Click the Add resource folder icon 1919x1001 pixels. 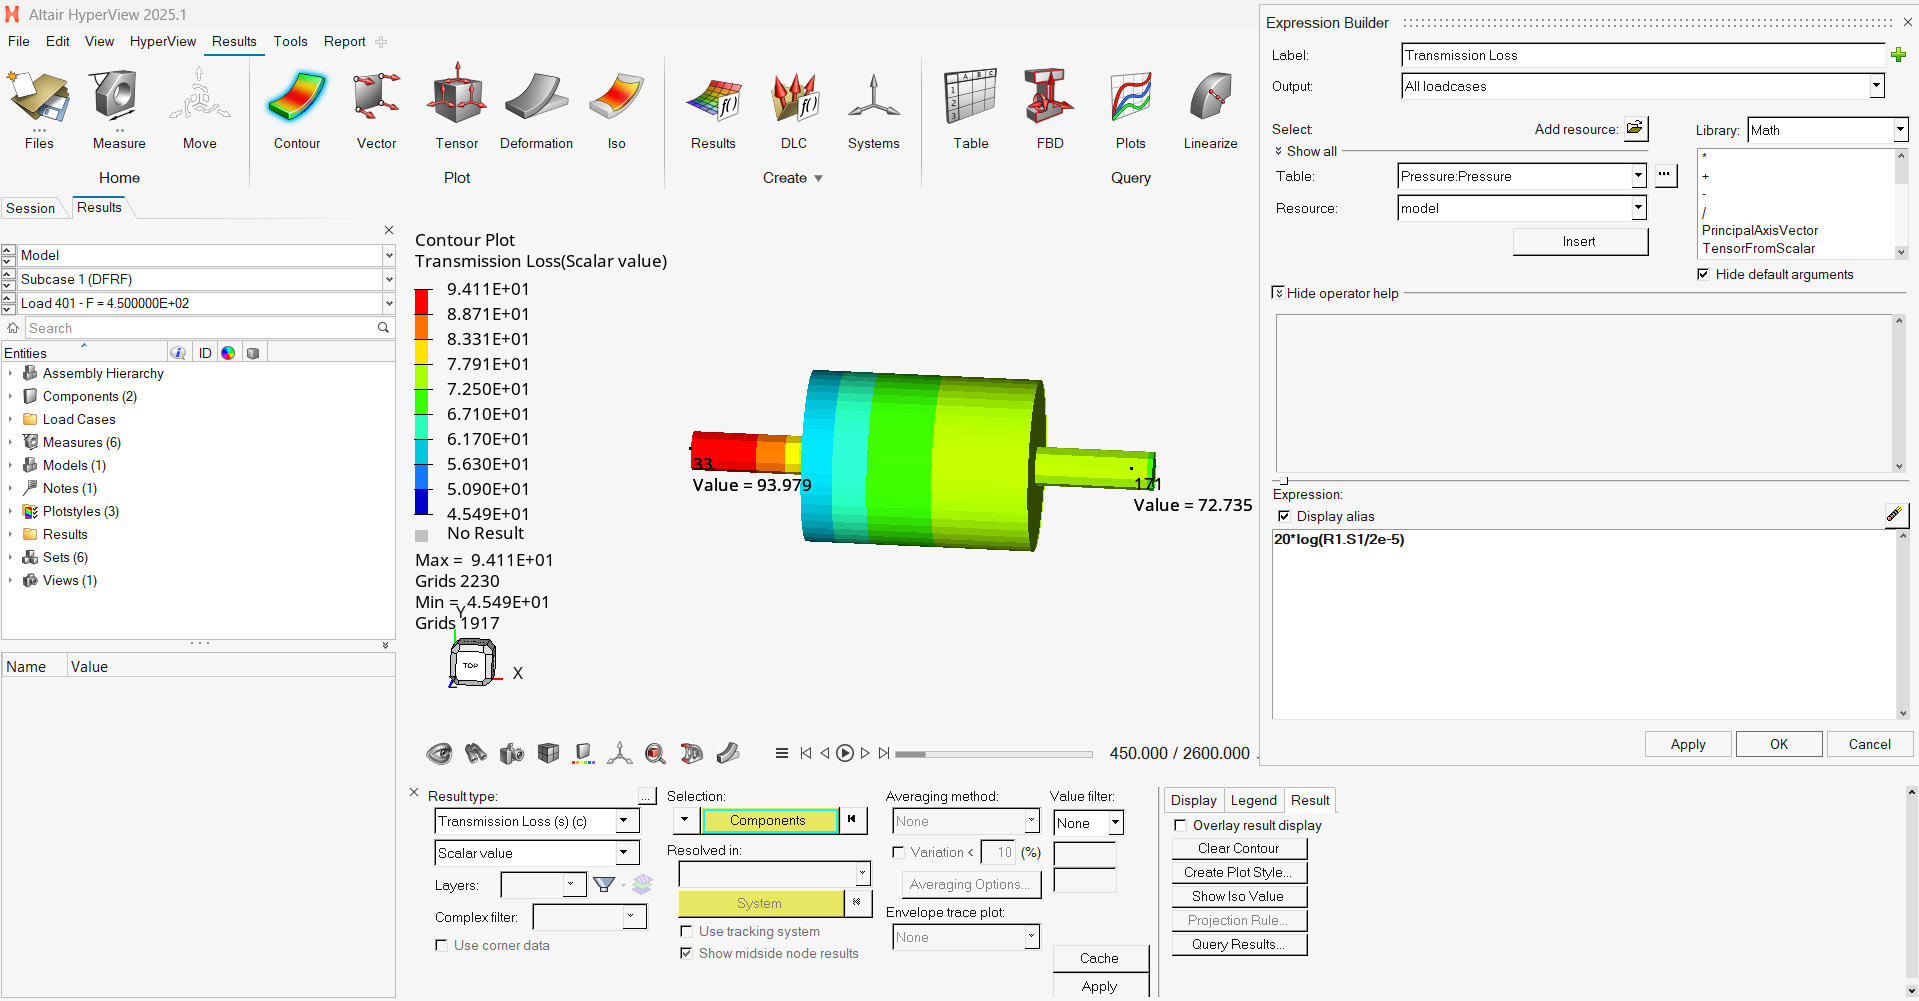(x=1635, y=128)
